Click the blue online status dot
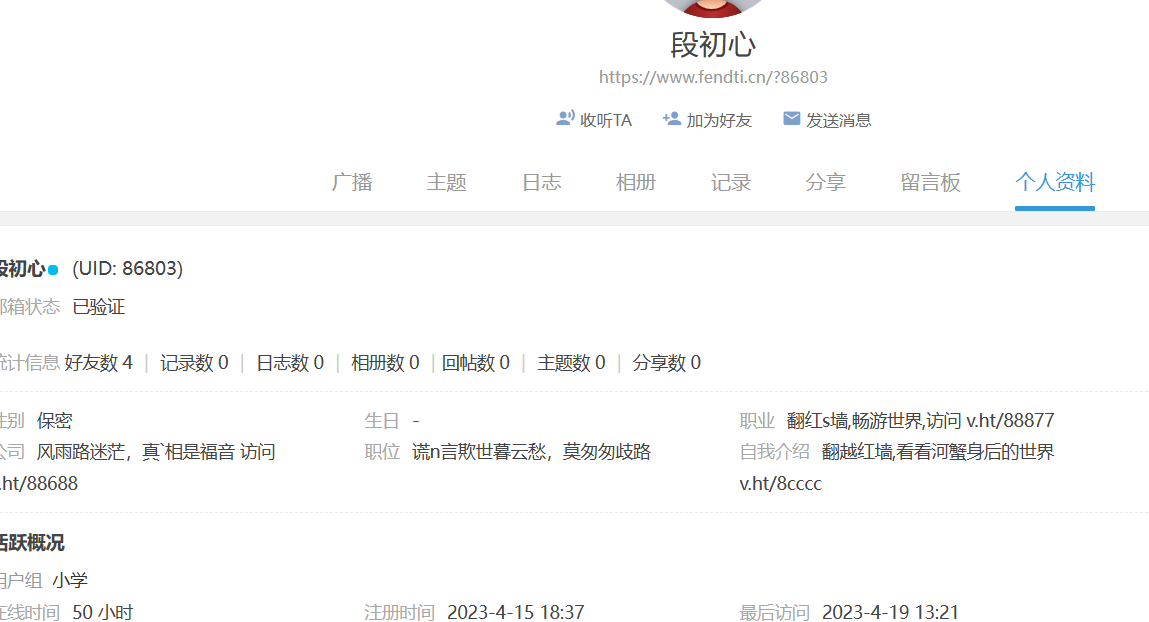This screenshot has width=1149, height=622. (x=53, y=270)
